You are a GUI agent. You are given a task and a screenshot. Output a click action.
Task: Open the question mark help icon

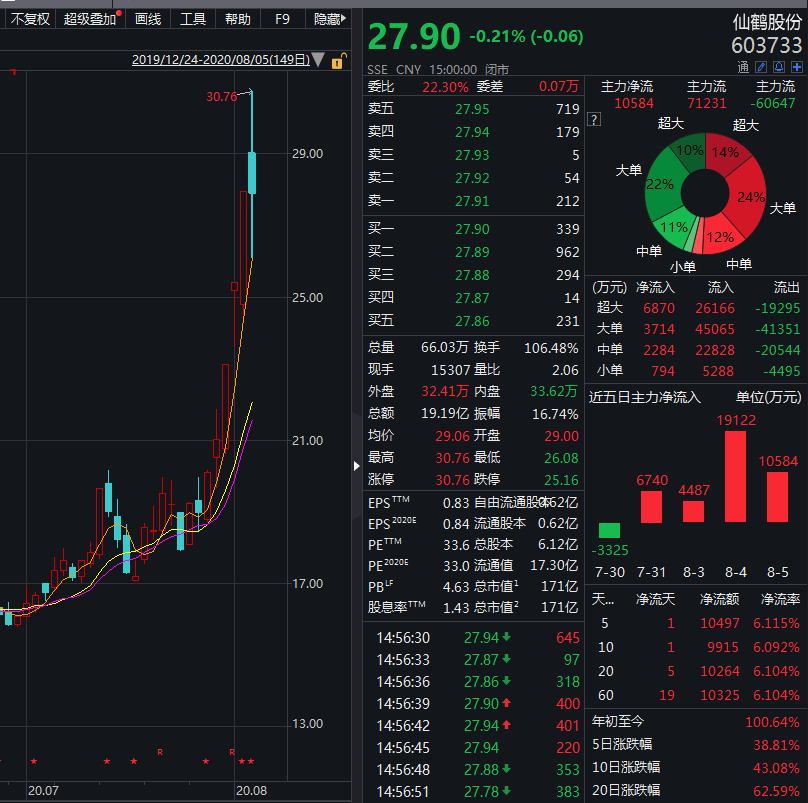[x=594, y=120]
